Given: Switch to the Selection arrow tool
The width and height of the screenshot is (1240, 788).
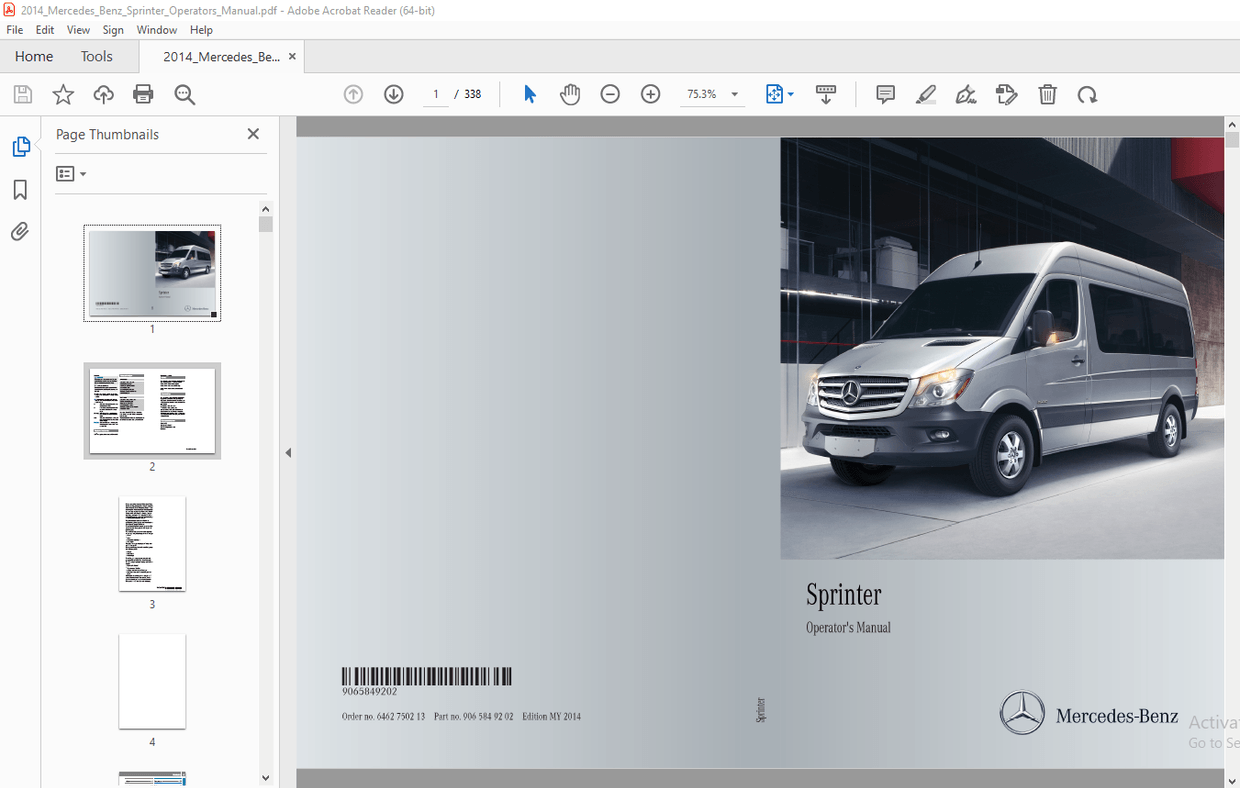Looking at the screenshot, I should pos(529,94).
